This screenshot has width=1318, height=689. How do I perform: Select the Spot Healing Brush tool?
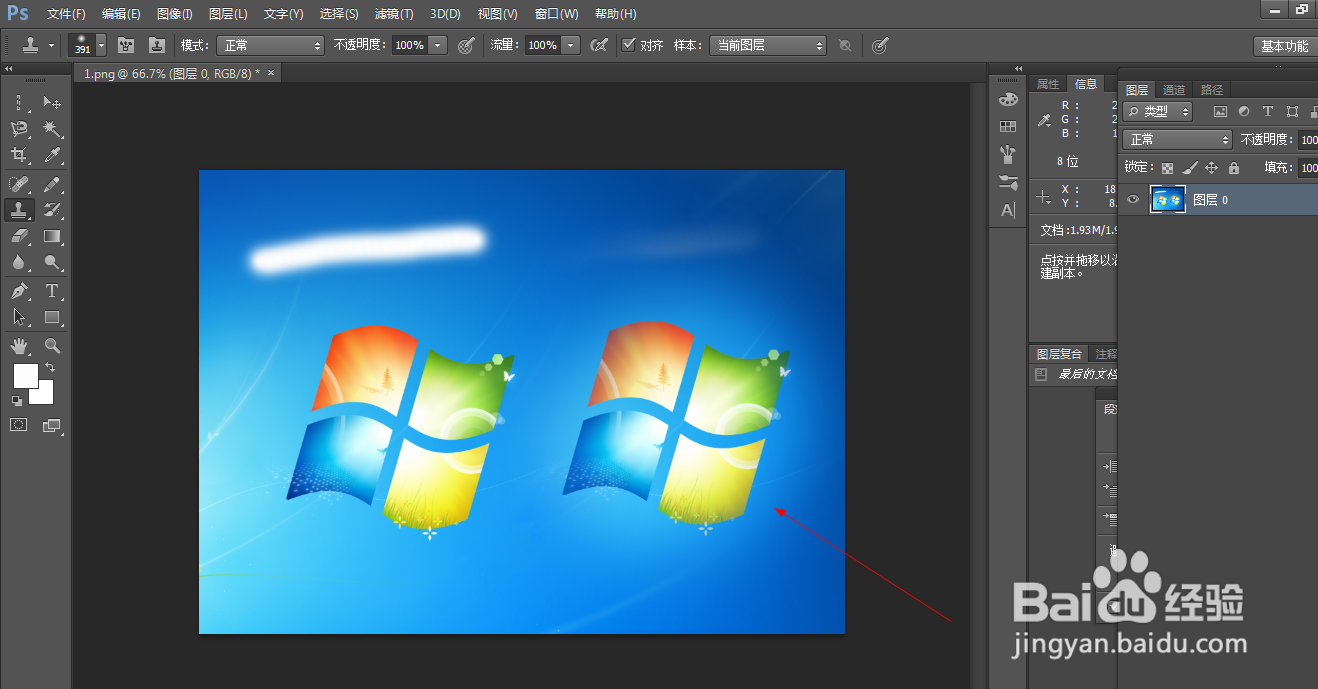[20, 184]
